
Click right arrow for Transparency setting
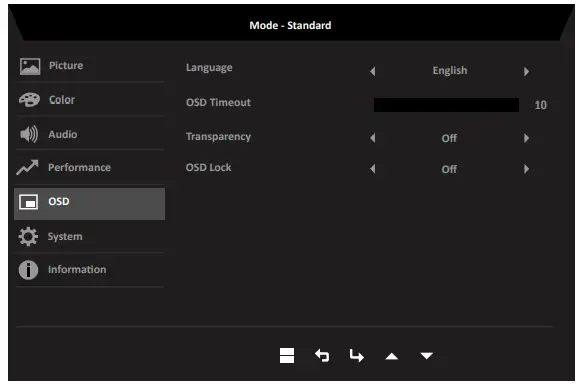[526, 138]
